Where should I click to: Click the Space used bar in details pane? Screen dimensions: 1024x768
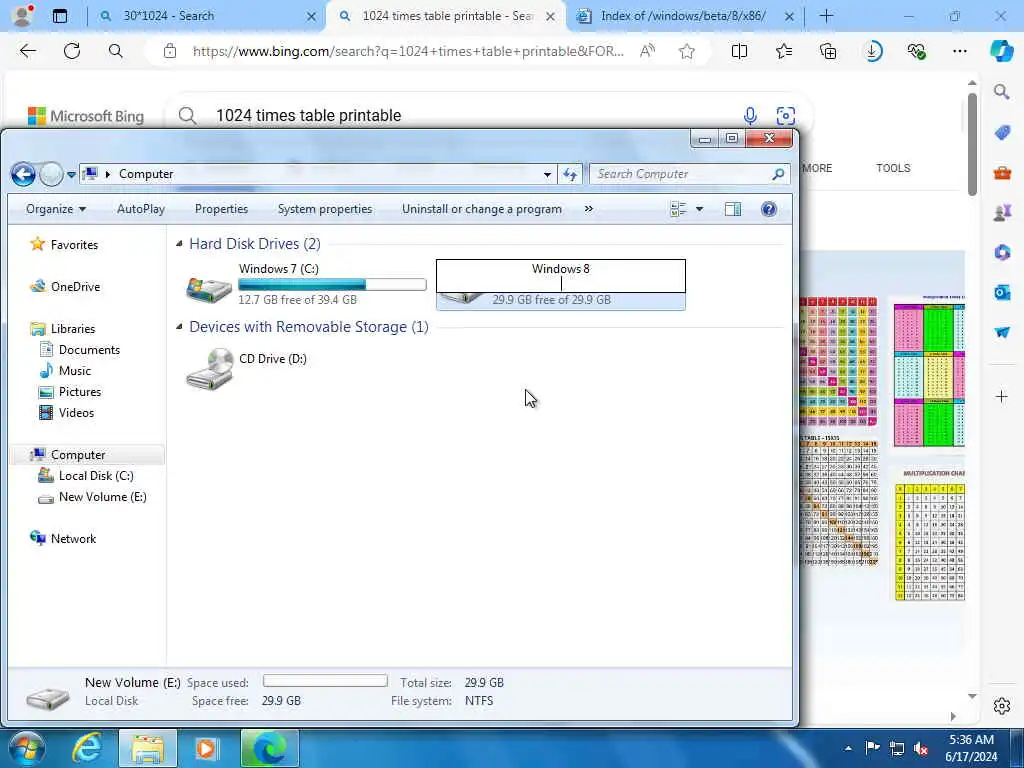tap(325, 681)
